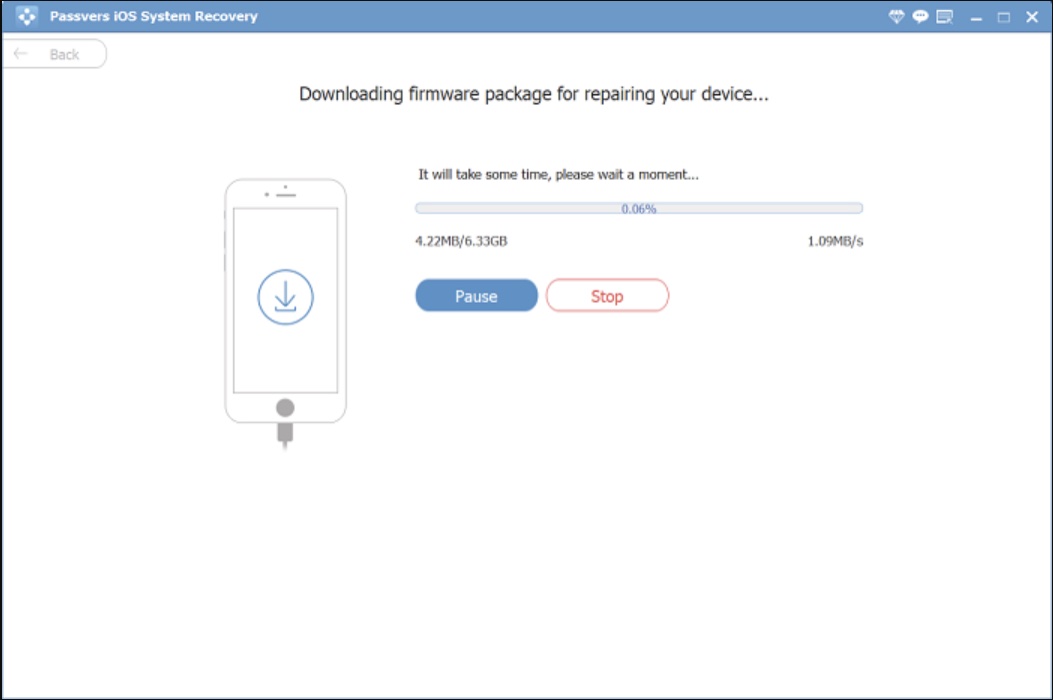Go back with the Back button
This screenshot has width=1053, height=700.
pos(54,54)
